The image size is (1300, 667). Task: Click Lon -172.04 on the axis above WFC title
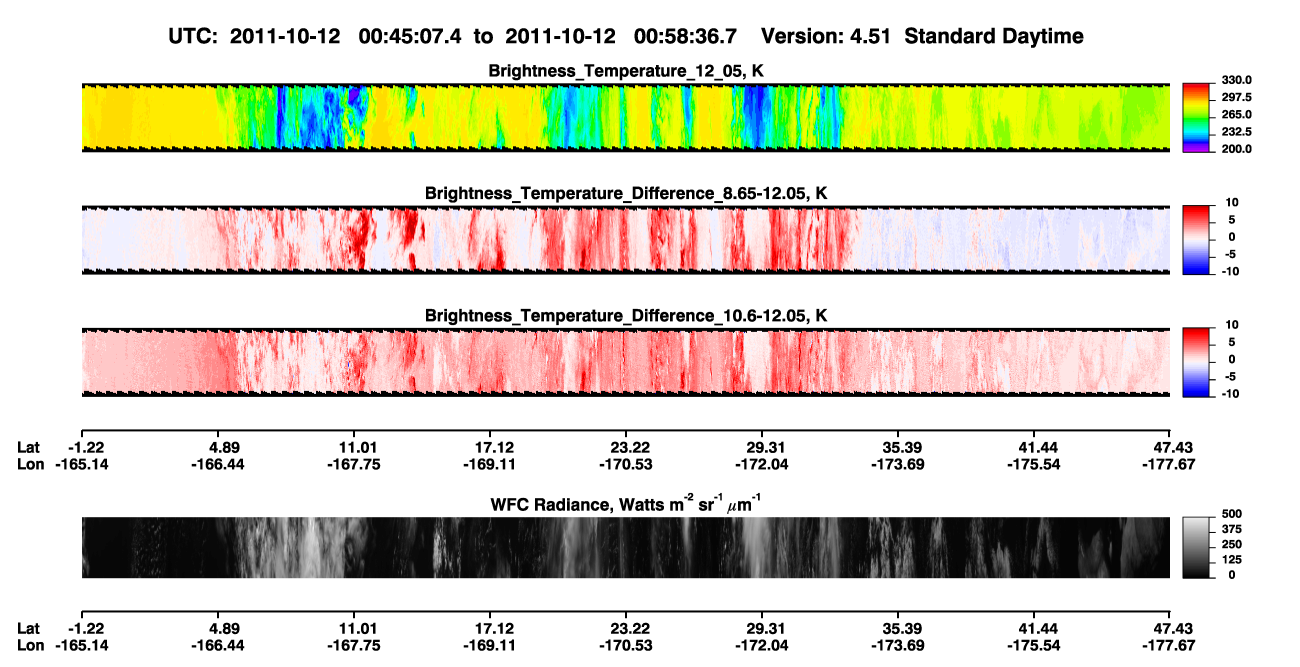[x=762, y=464]
